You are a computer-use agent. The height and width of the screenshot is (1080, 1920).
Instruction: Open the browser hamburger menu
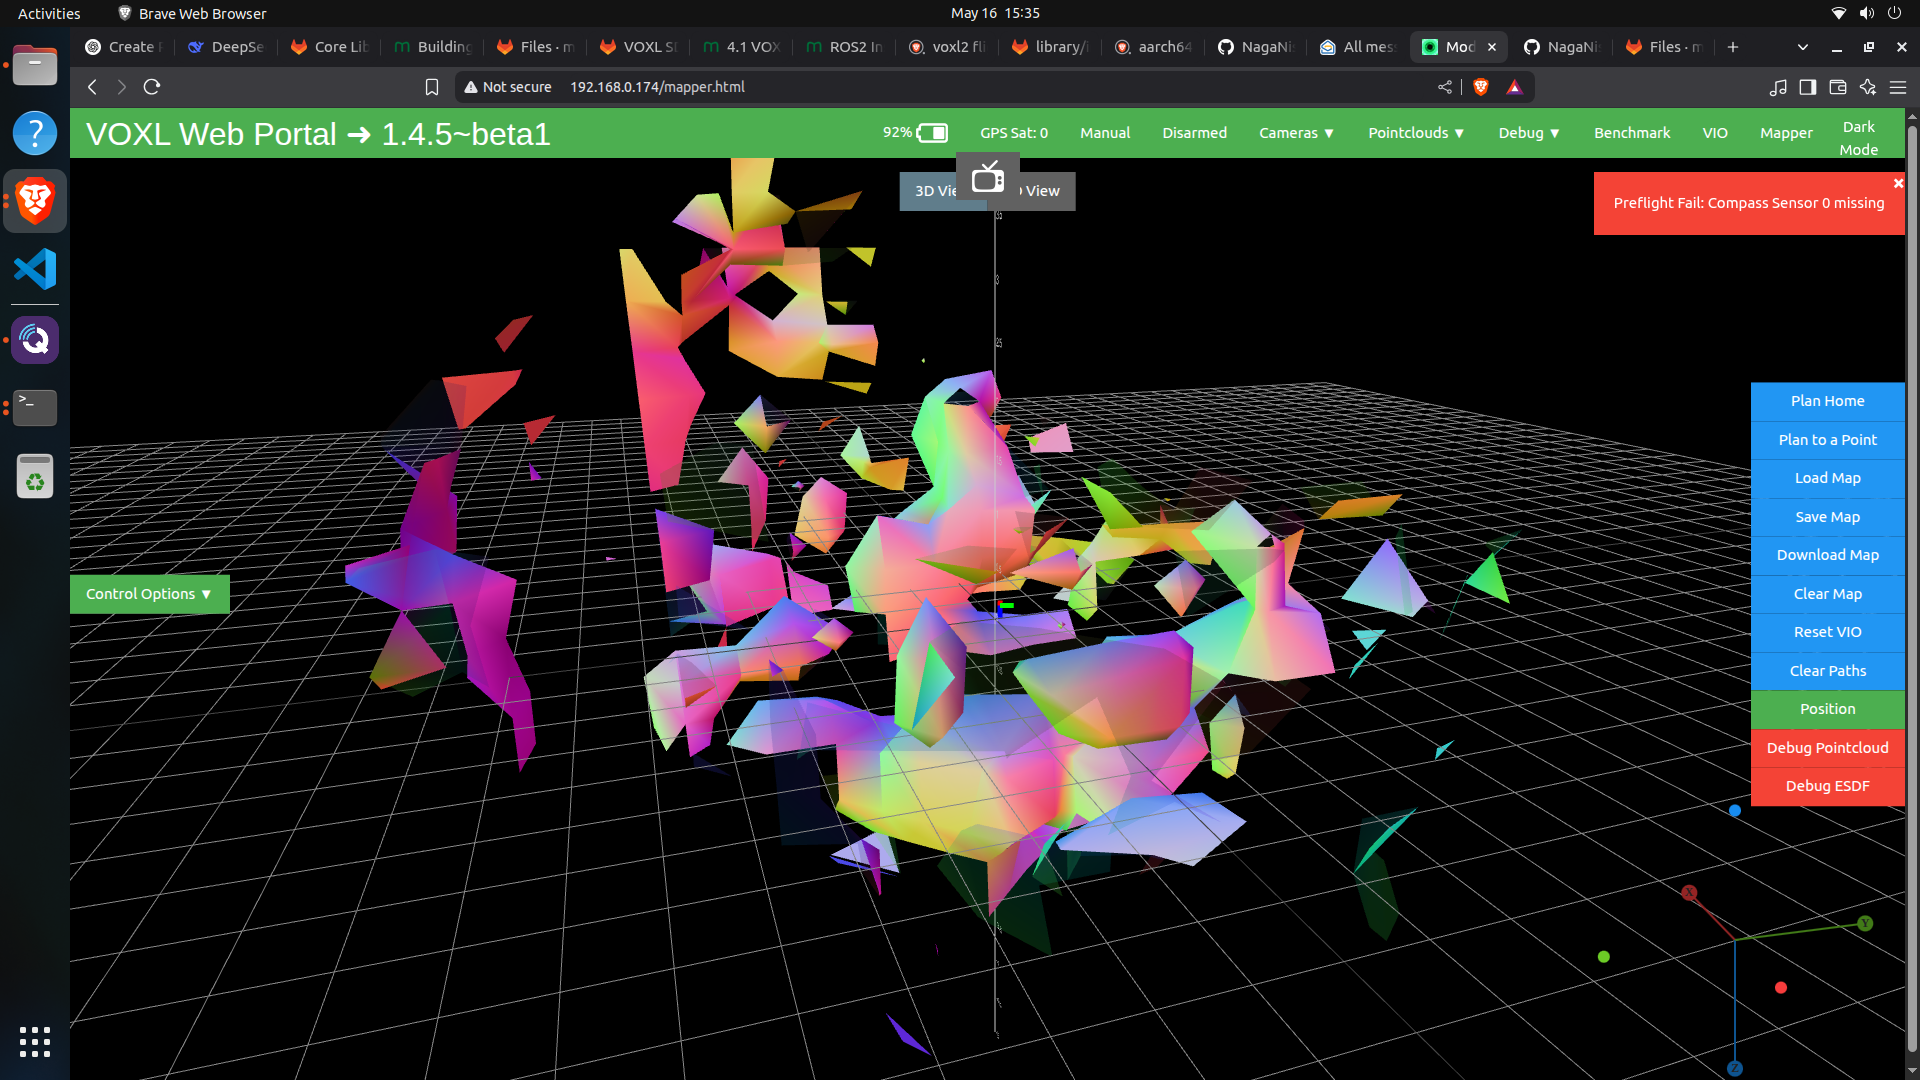coord(1898,87)
